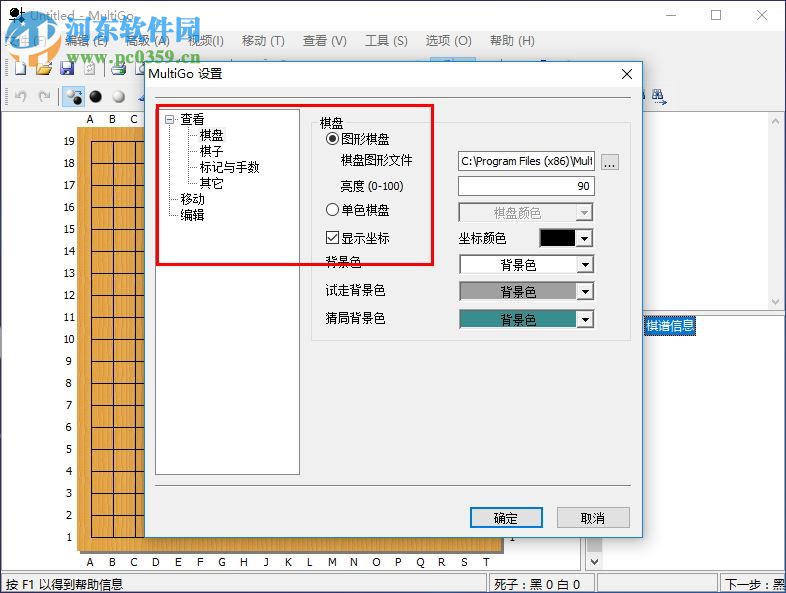The width and height of the screenshot is (786, 593).
Task: Click the board image file path field
Action: 526,161
